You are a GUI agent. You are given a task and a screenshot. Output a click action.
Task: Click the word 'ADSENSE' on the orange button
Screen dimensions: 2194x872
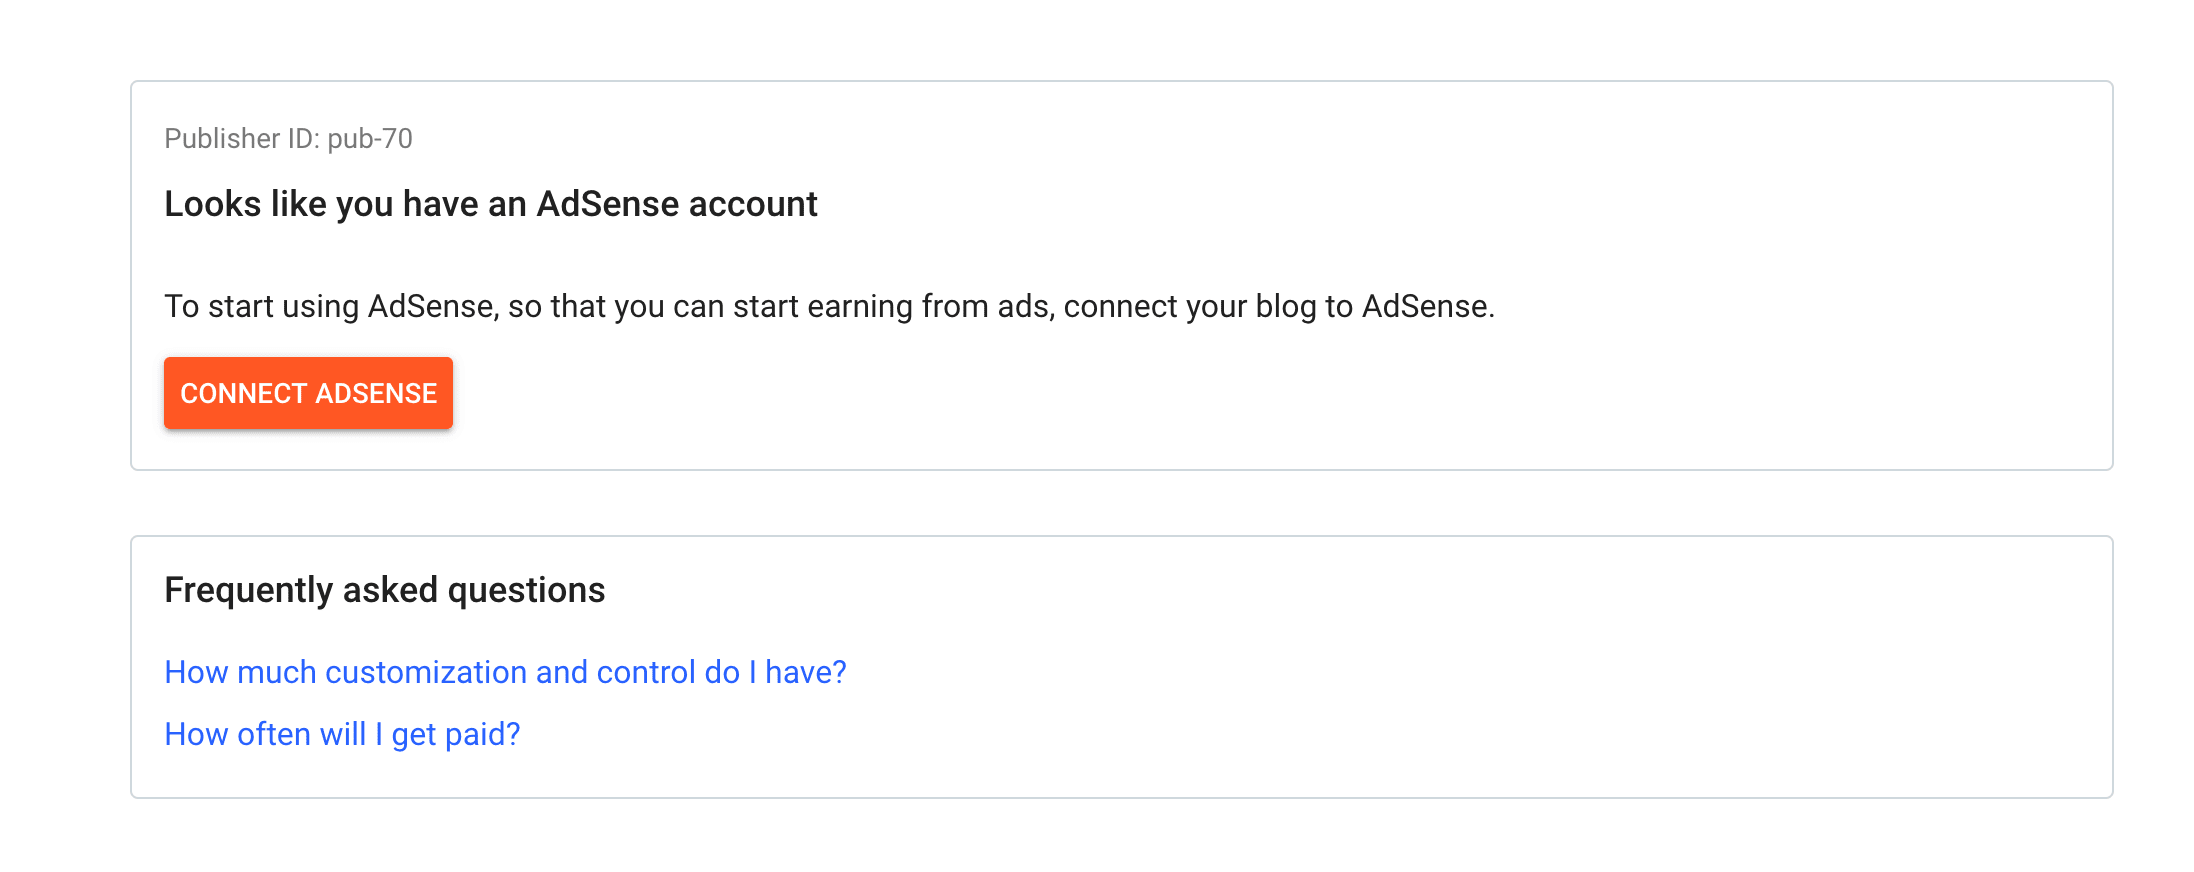pyautogui.click(x=376, y=393)
